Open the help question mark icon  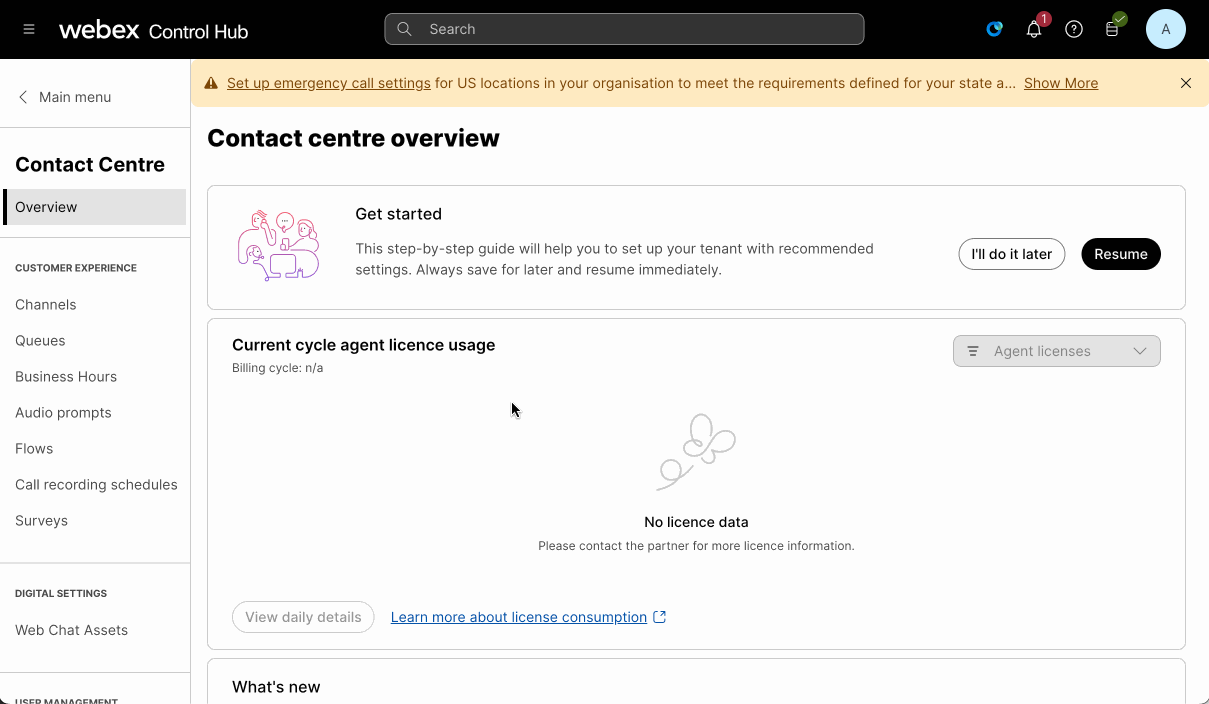pyautogui.click(x=1074, y=30)
